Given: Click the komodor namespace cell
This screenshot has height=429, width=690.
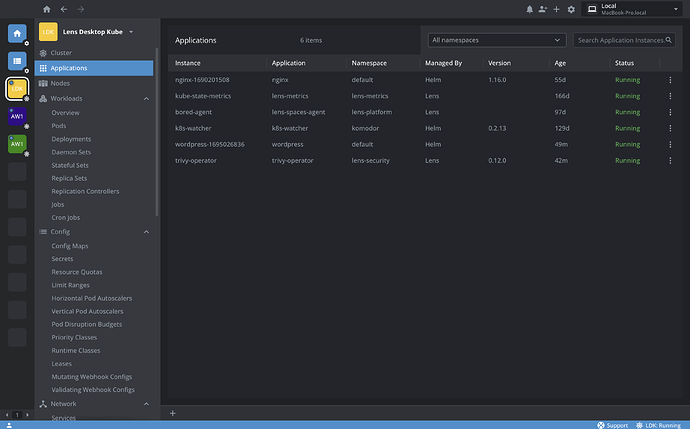Looking at the screenshot, I should coord(365,128).
